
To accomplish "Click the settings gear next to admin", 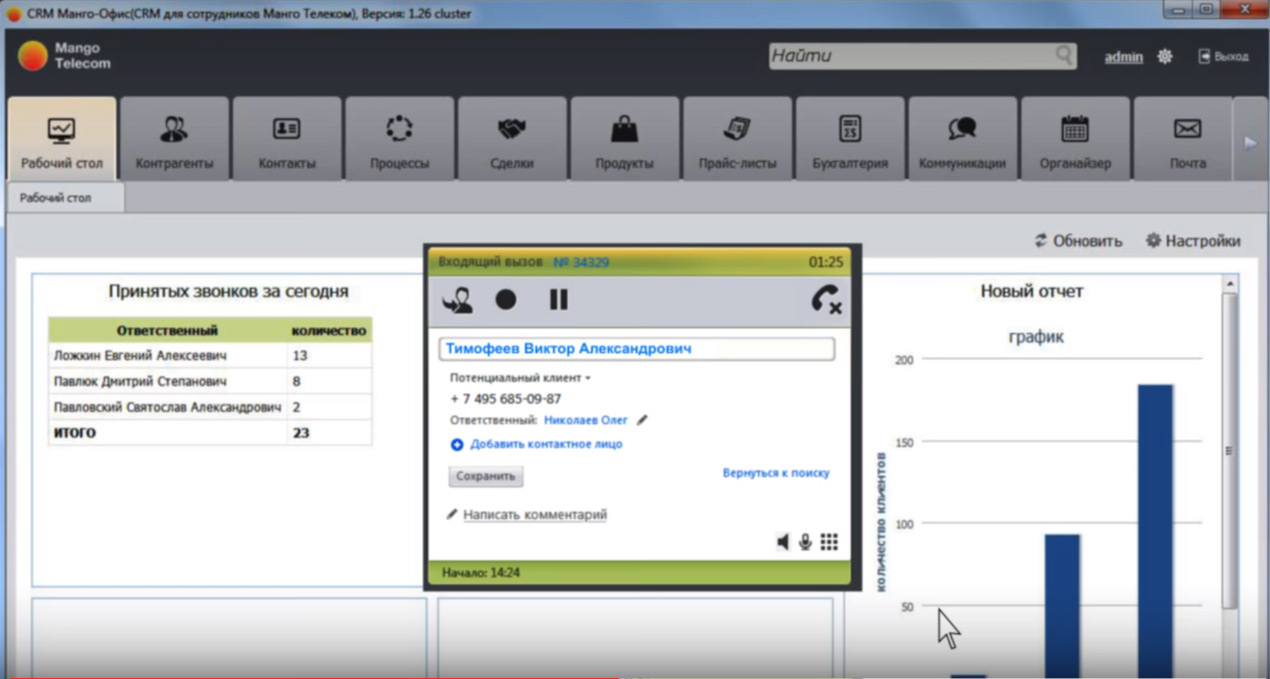I will (1165, 57).
